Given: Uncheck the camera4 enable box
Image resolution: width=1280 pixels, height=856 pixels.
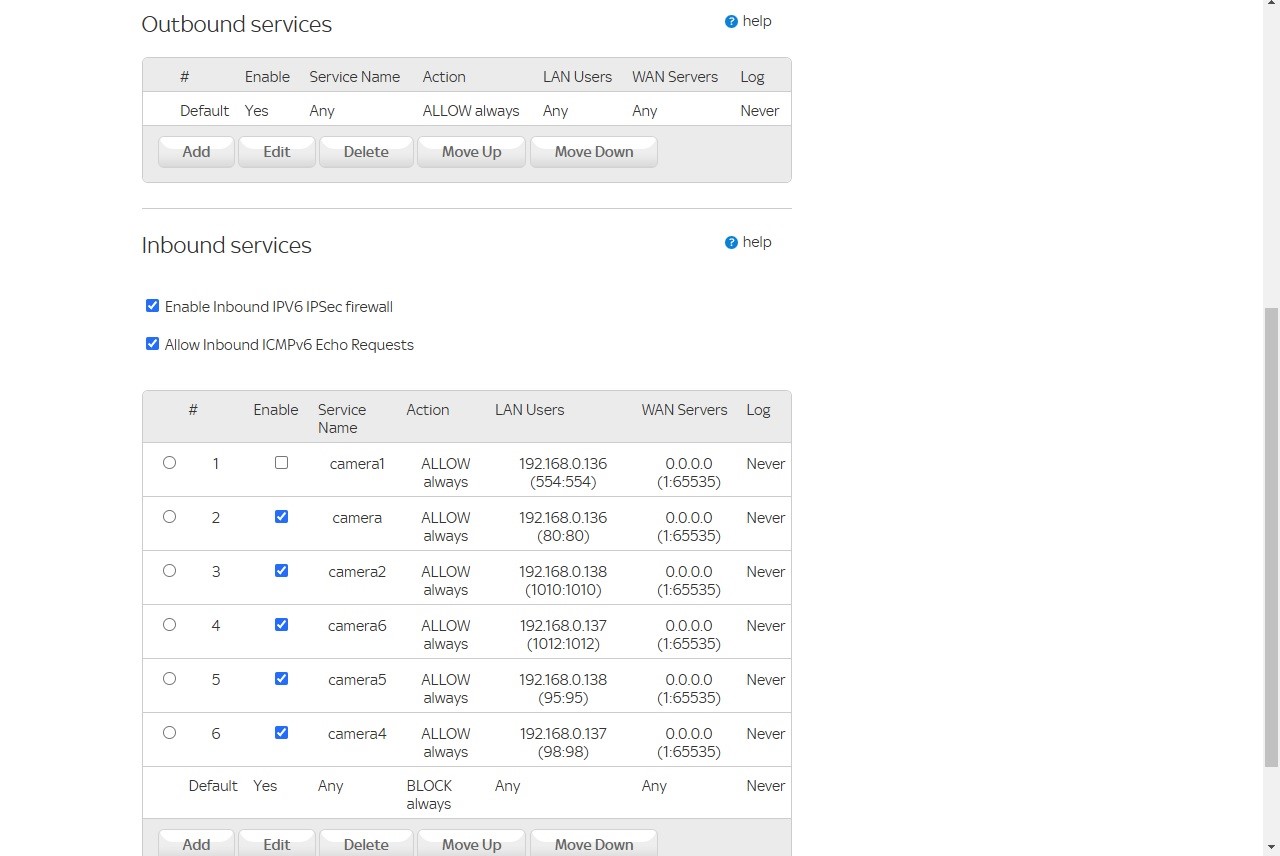Looking at the screenshot, I should (x=281, y=732).
